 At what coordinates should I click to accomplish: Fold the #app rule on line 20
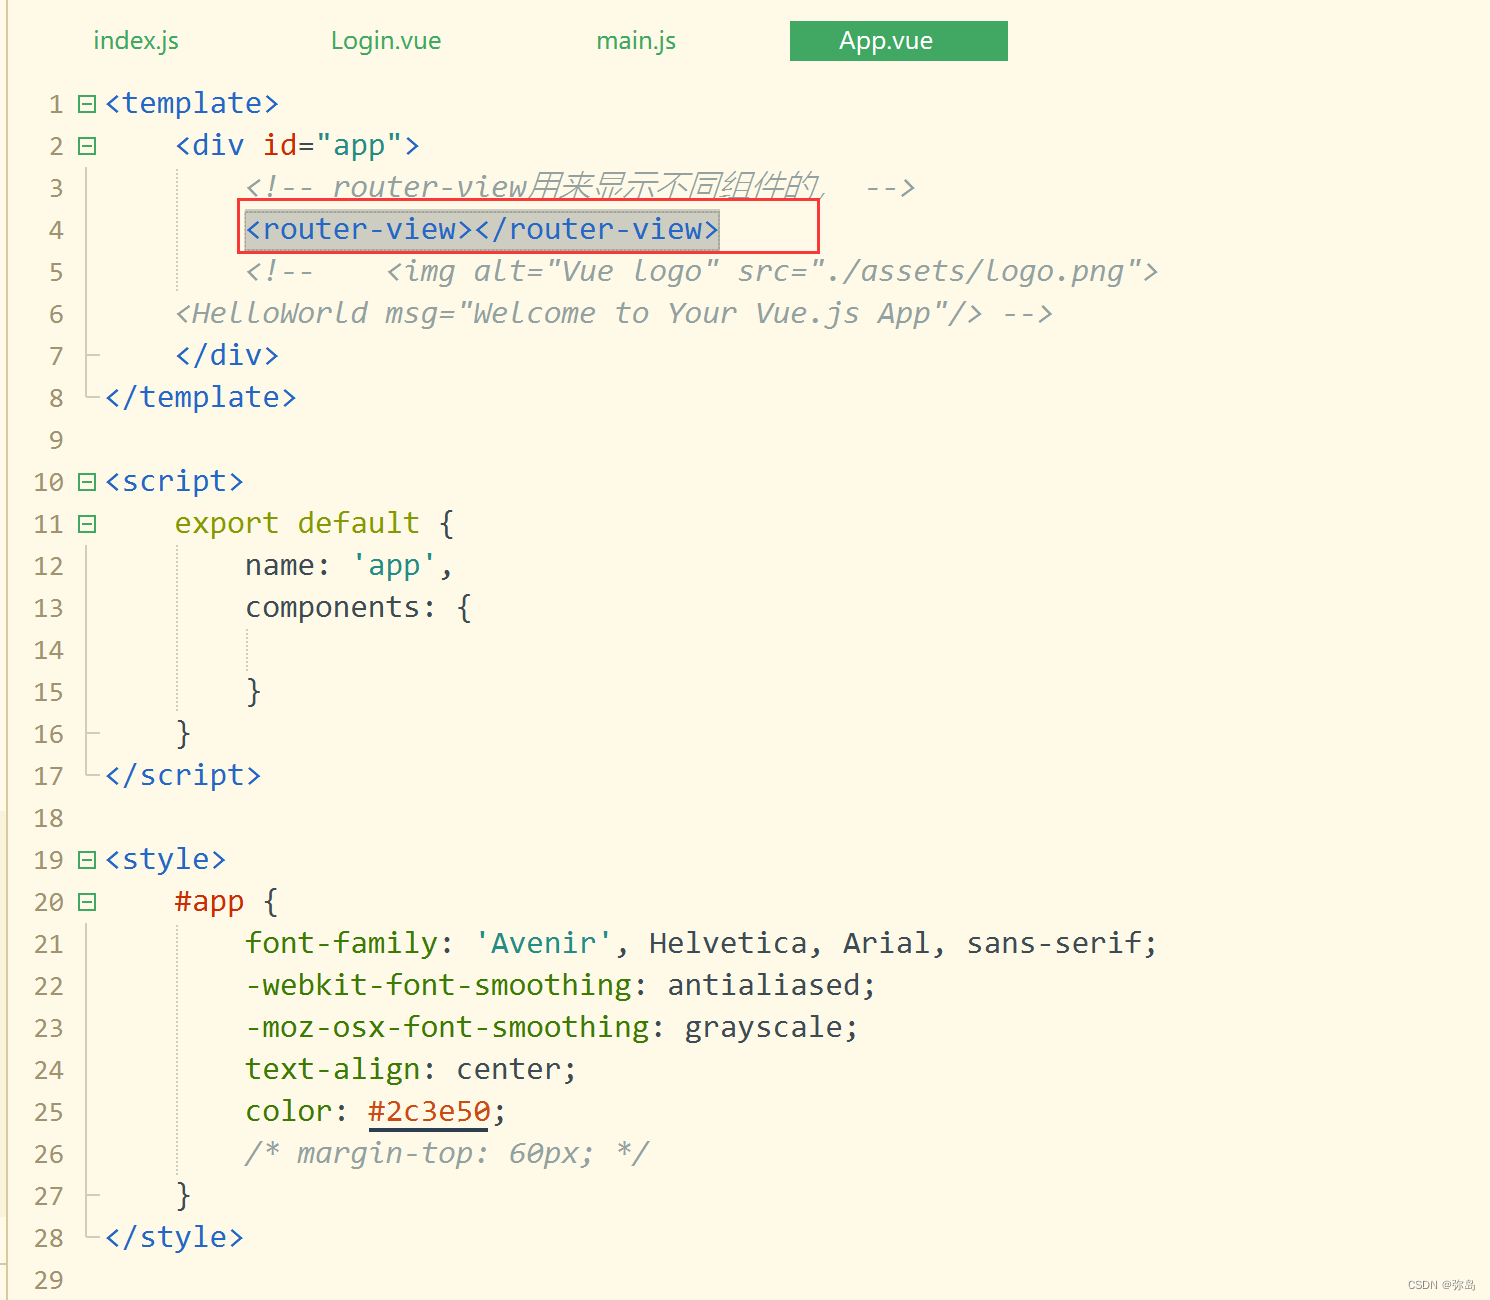point(87,902)
